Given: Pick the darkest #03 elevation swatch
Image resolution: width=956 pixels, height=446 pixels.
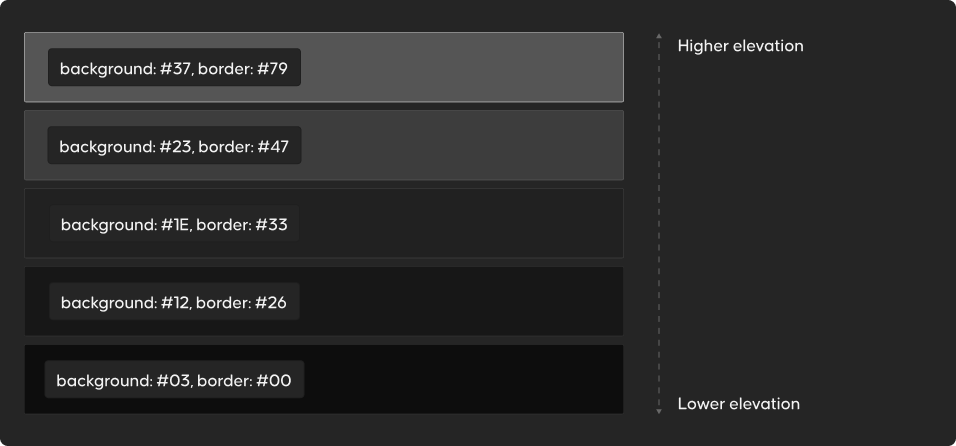Looking at the screenshot, I should click(x=324, y=379).
